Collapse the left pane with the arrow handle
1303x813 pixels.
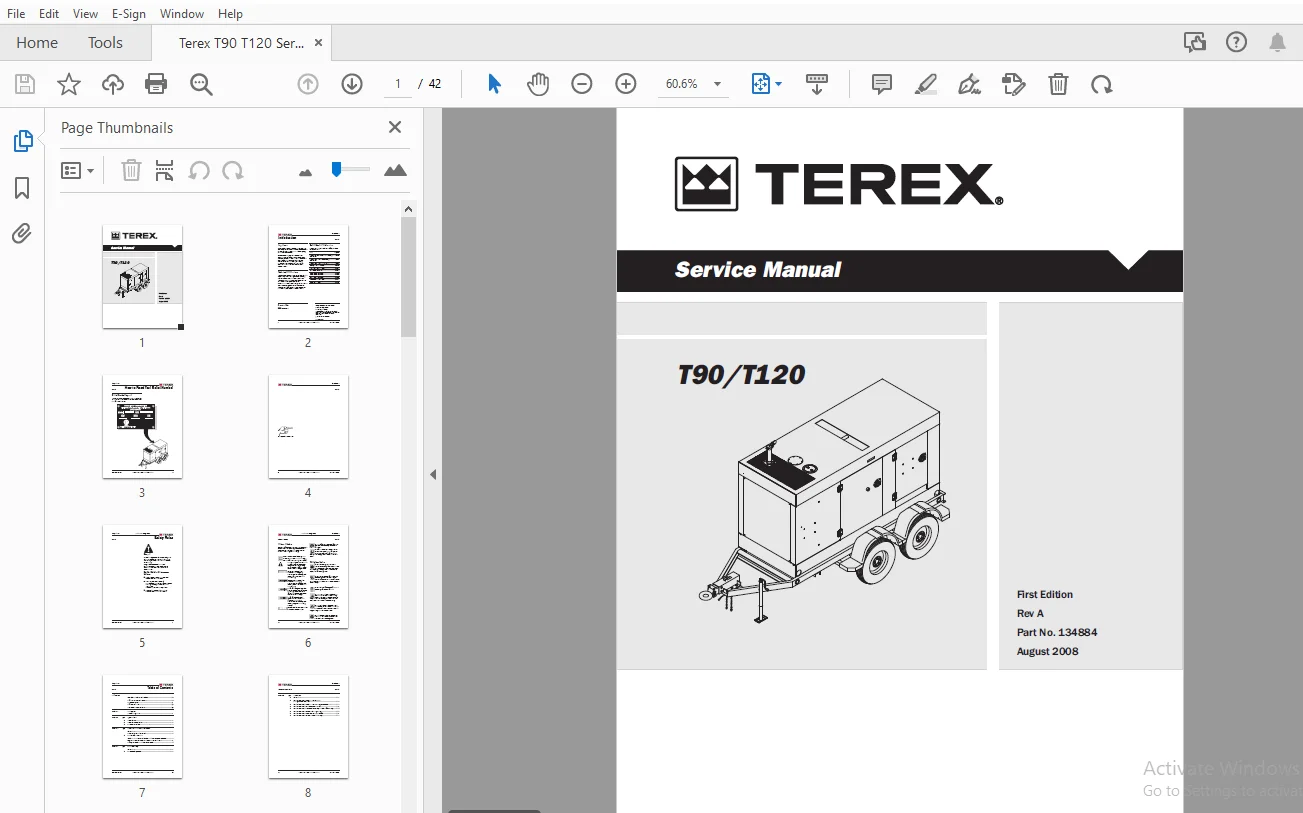pos(433,474)
